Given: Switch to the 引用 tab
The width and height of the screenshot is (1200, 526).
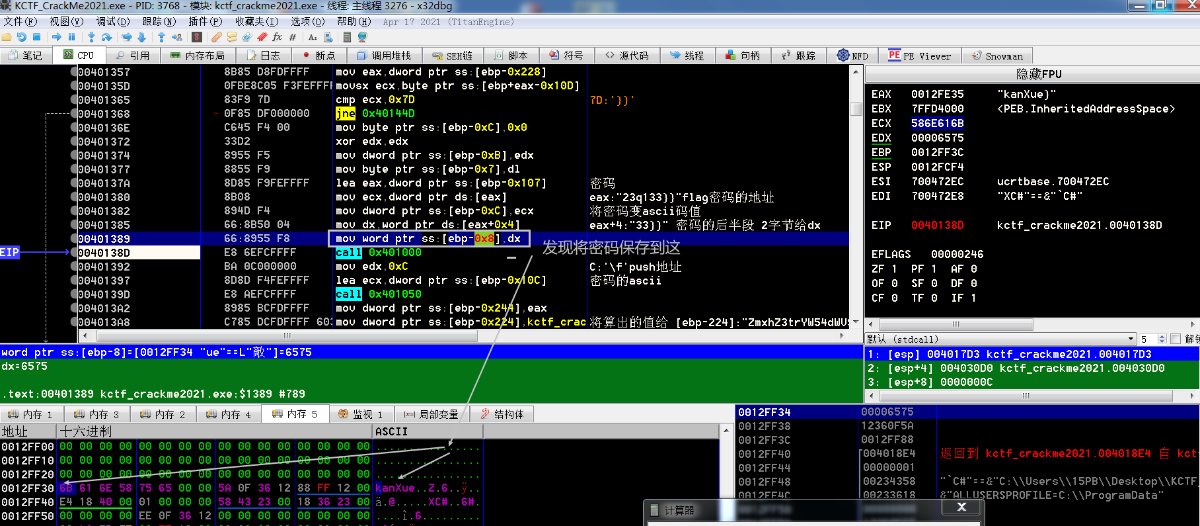Looking at the screenshot, I should 131,55.
